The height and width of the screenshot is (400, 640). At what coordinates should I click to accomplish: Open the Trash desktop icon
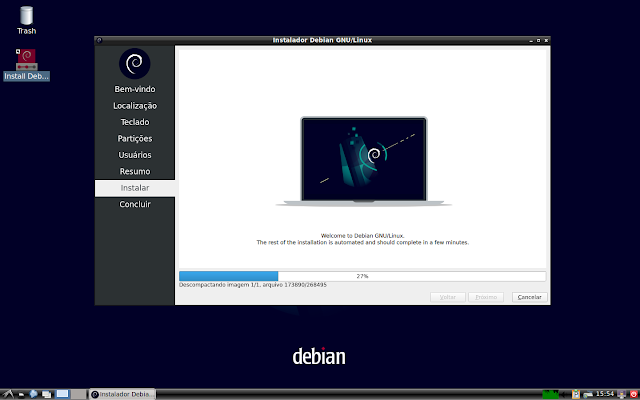pos(27,20)
